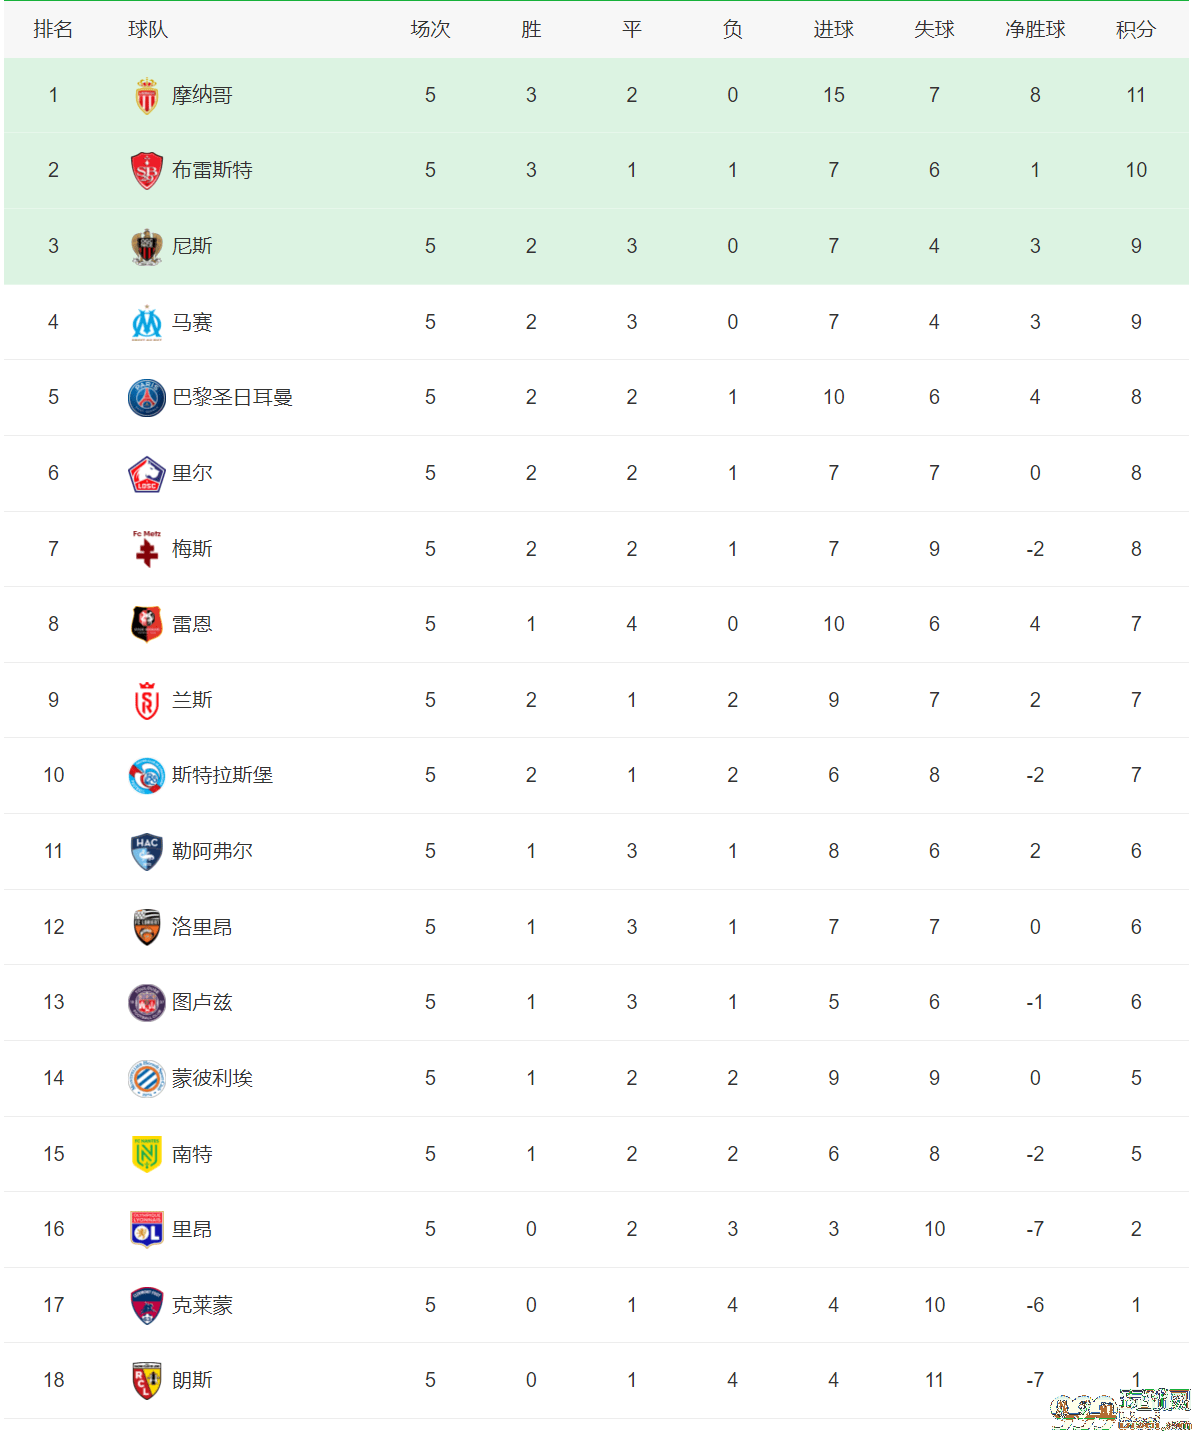The image size is (1192, 1431).
Task: Click the 进球 goals scored header
Action: coord(833,30)
